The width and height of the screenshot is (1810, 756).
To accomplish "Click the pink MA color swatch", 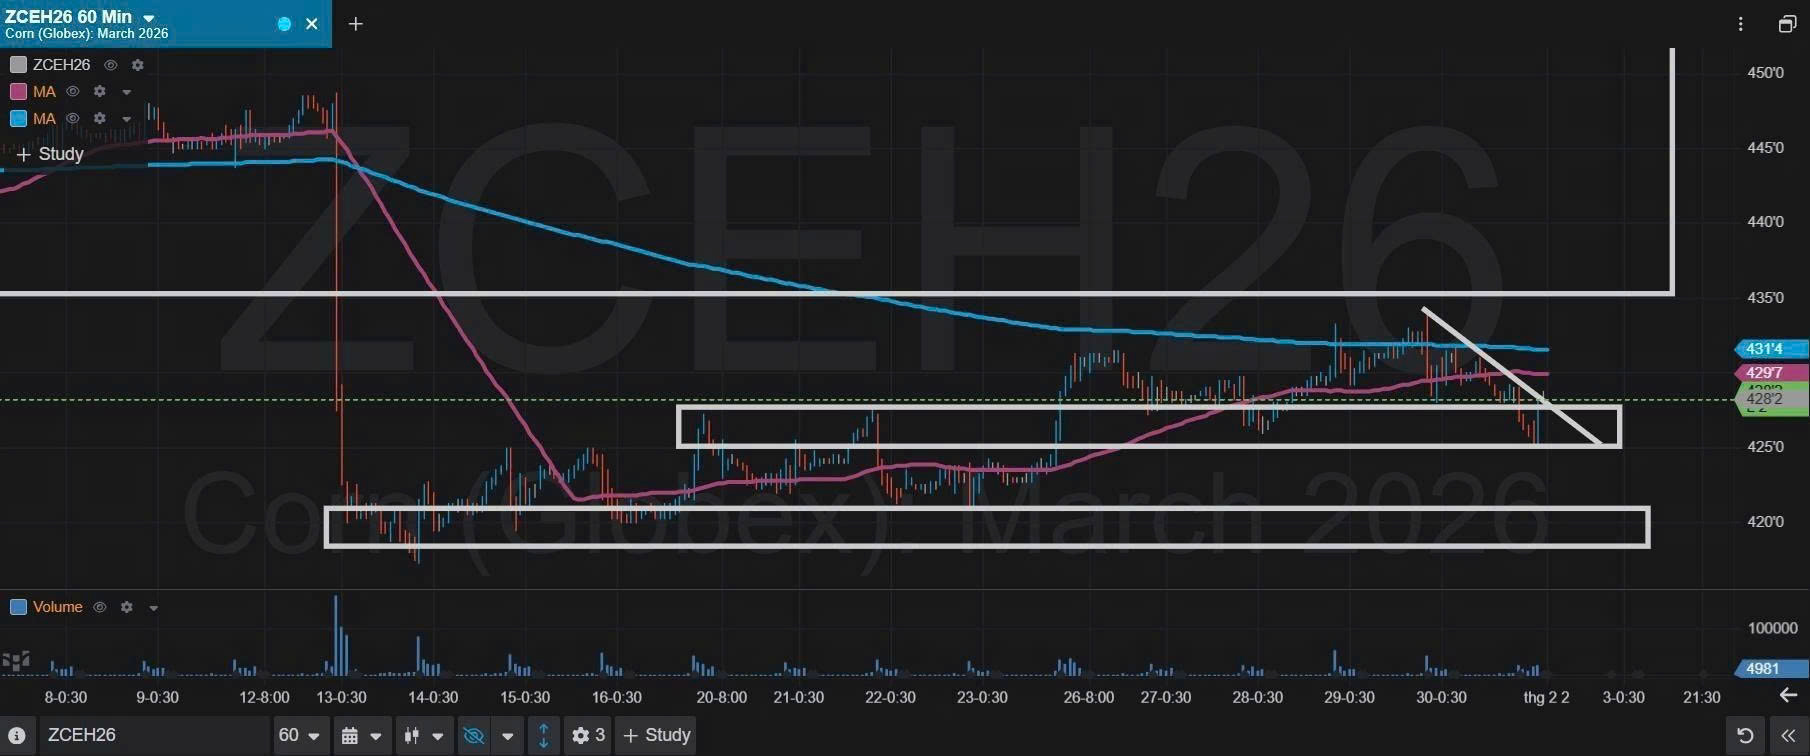I will coord(18,92).
